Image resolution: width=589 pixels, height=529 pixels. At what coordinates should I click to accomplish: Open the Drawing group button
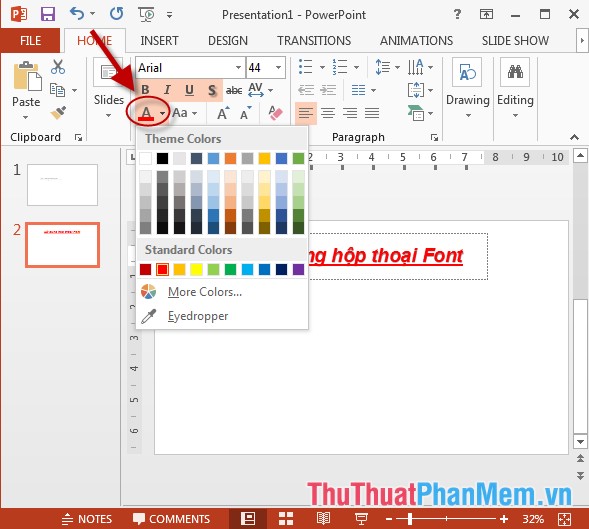(467, 88)
